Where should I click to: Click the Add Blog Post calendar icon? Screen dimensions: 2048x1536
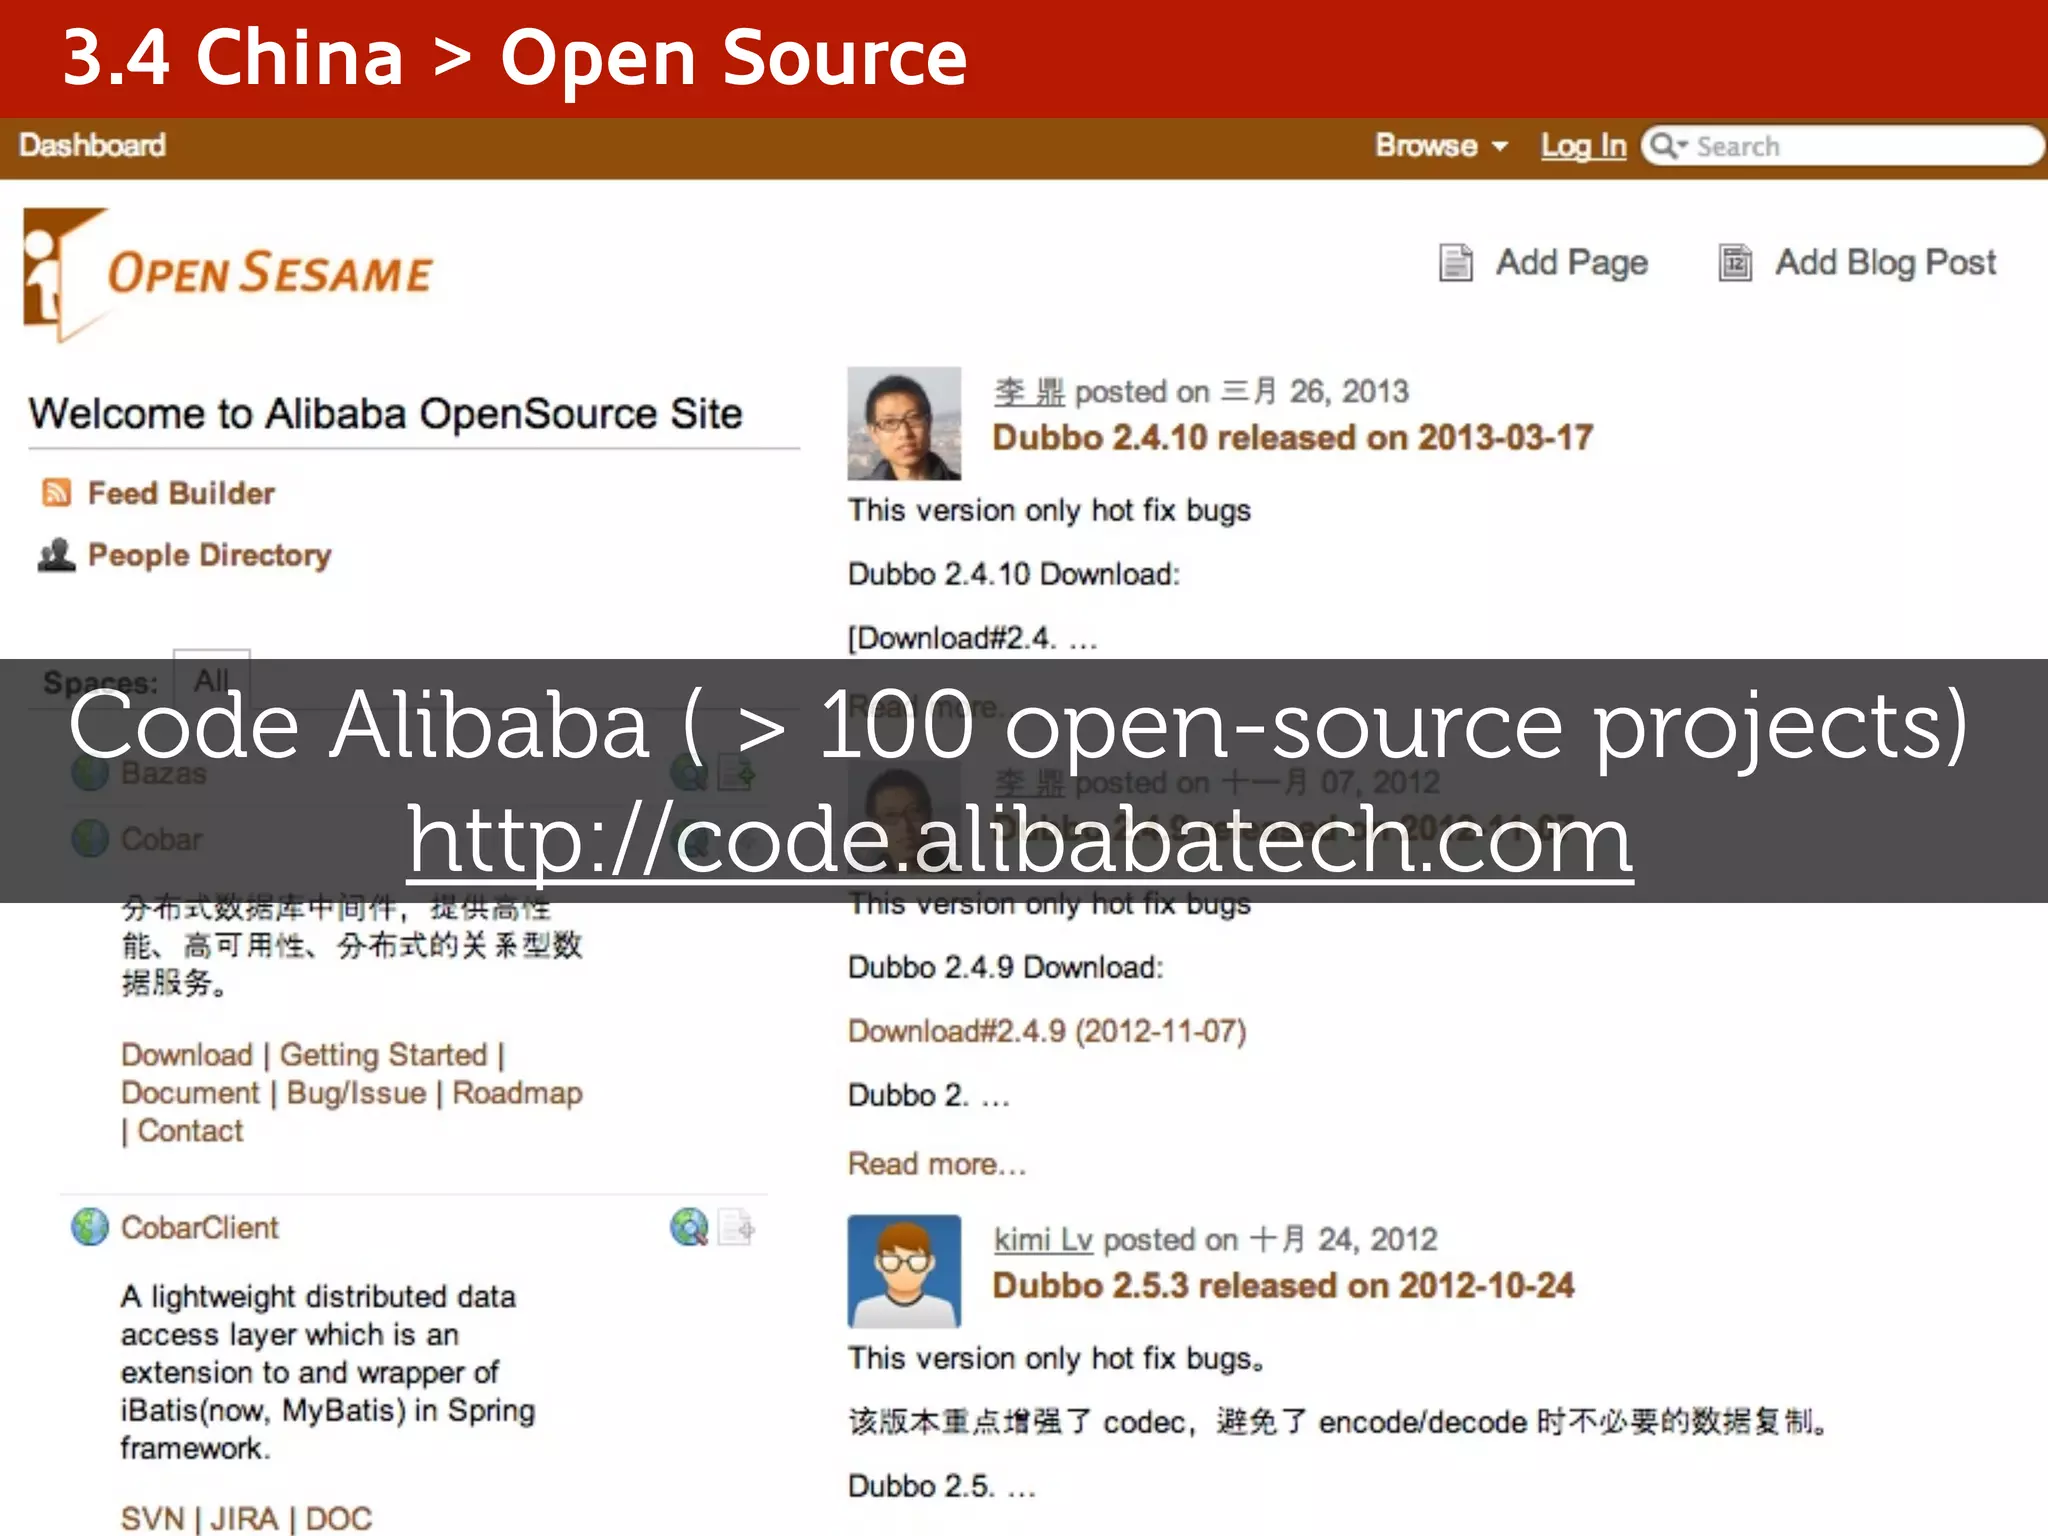[1735, 263]
